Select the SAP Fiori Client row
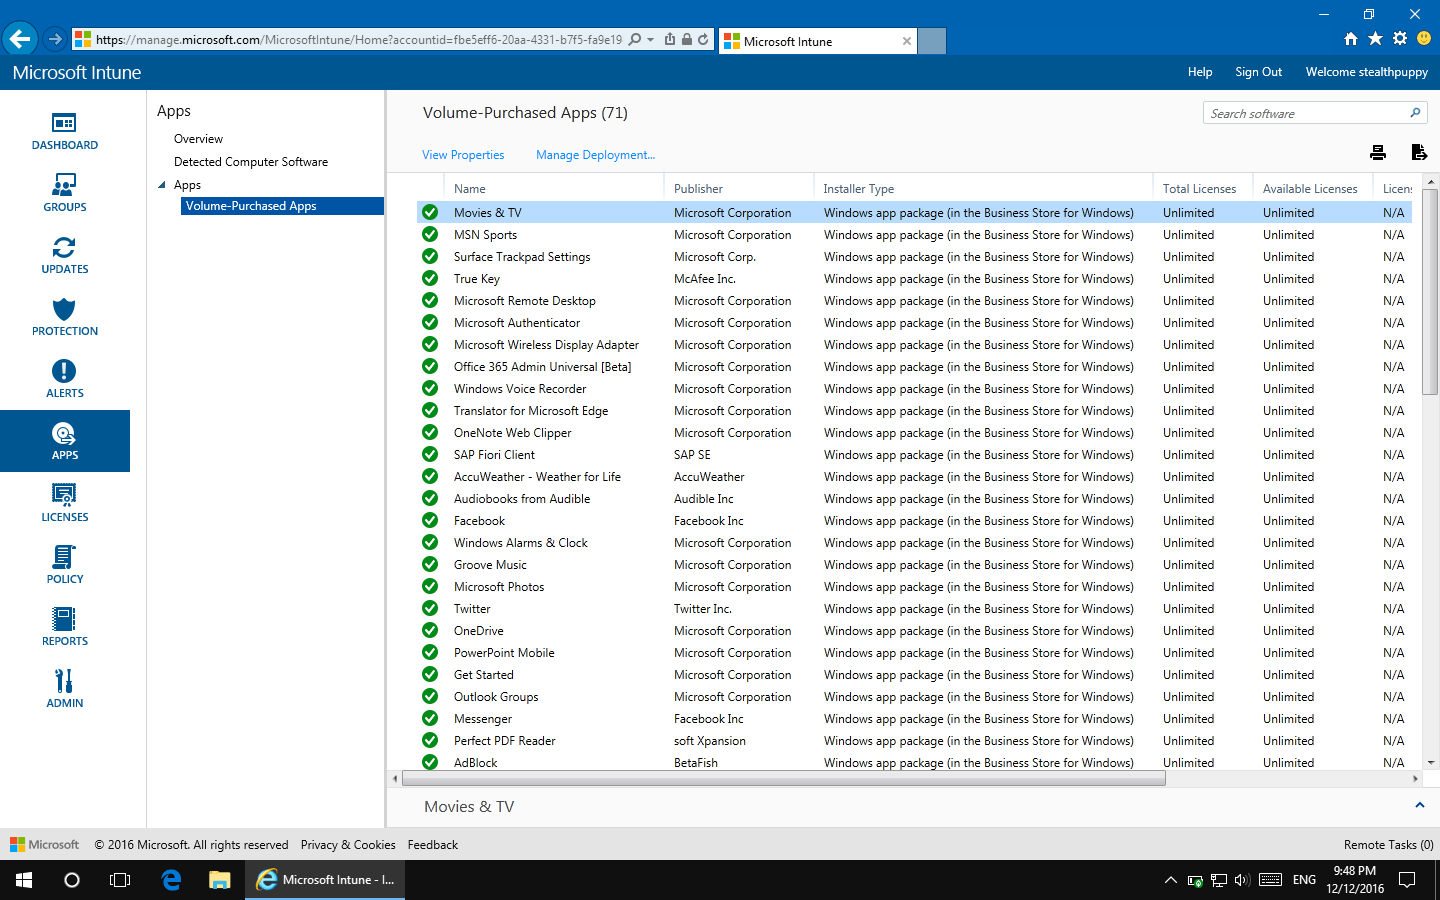 point(914,455)
